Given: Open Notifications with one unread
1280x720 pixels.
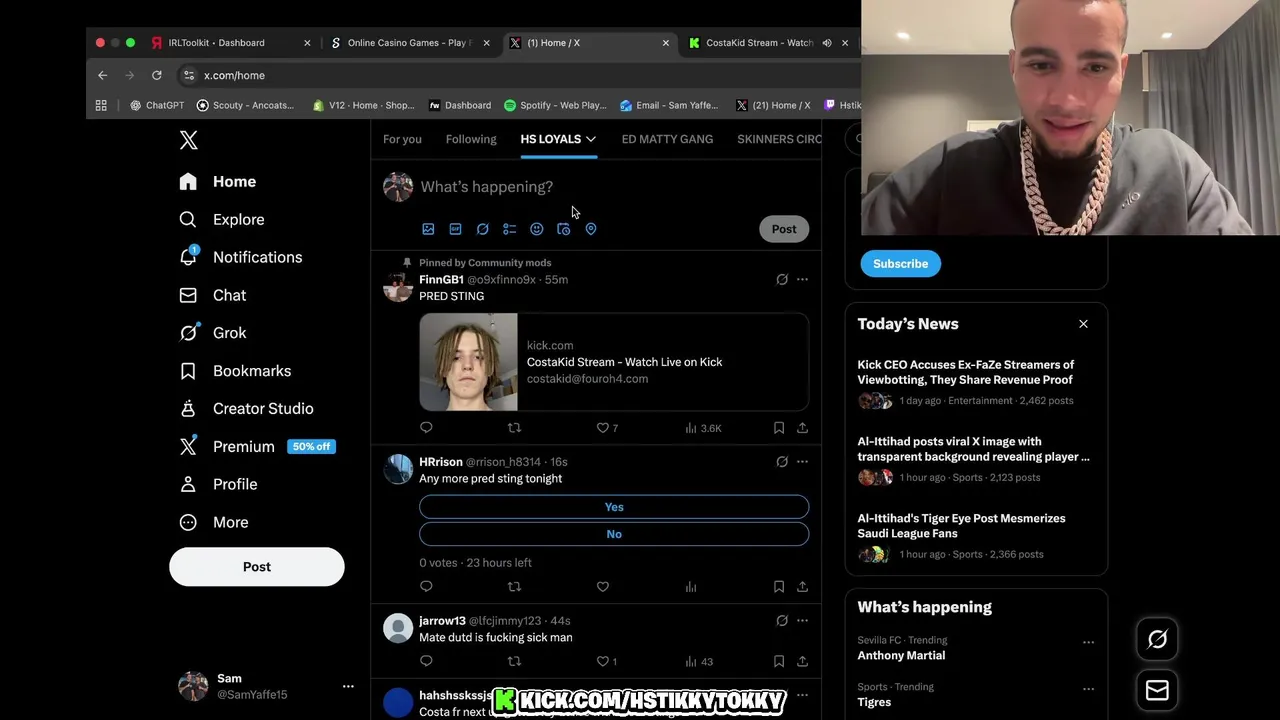Looking at the screenshot, I should point(240,257).
